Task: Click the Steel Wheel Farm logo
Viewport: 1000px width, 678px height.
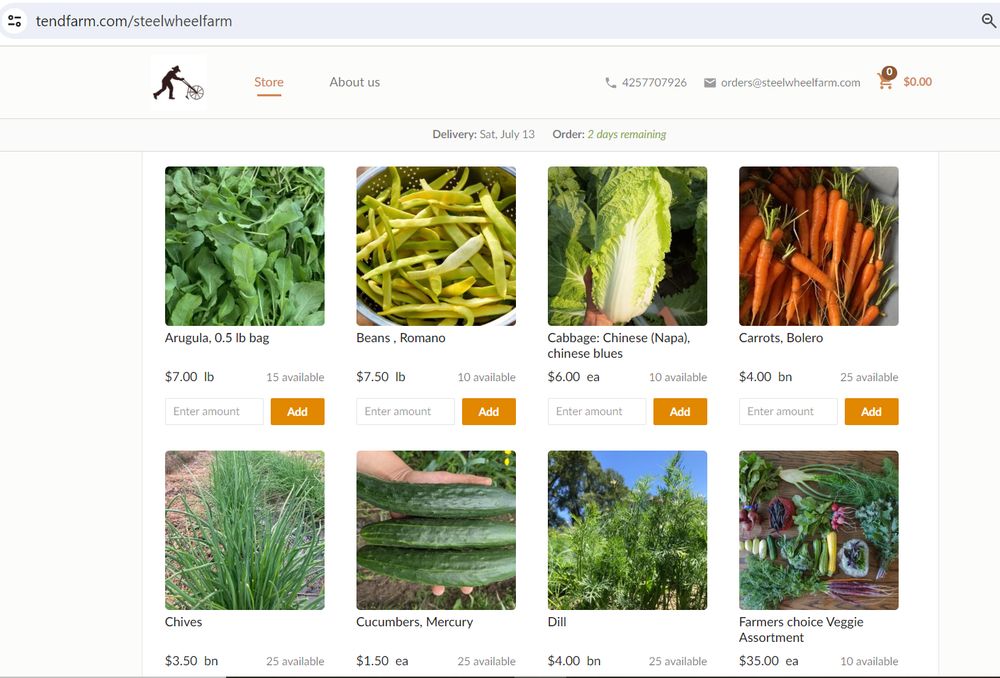Action: (179, 82)
